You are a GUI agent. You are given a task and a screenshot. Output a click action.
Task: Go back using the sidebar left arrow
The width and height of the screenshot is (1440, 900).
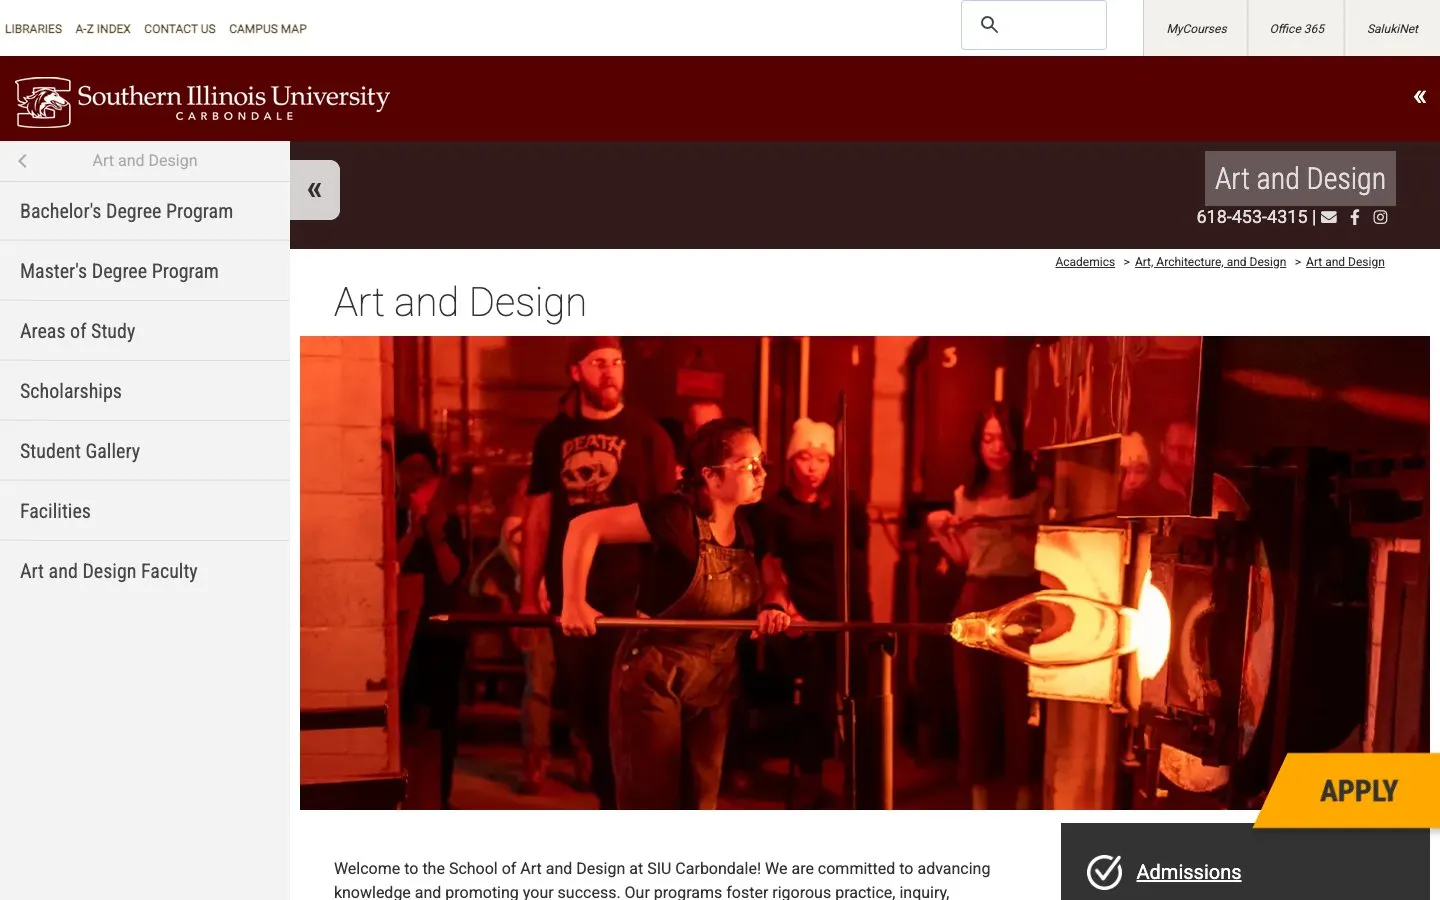22,161
